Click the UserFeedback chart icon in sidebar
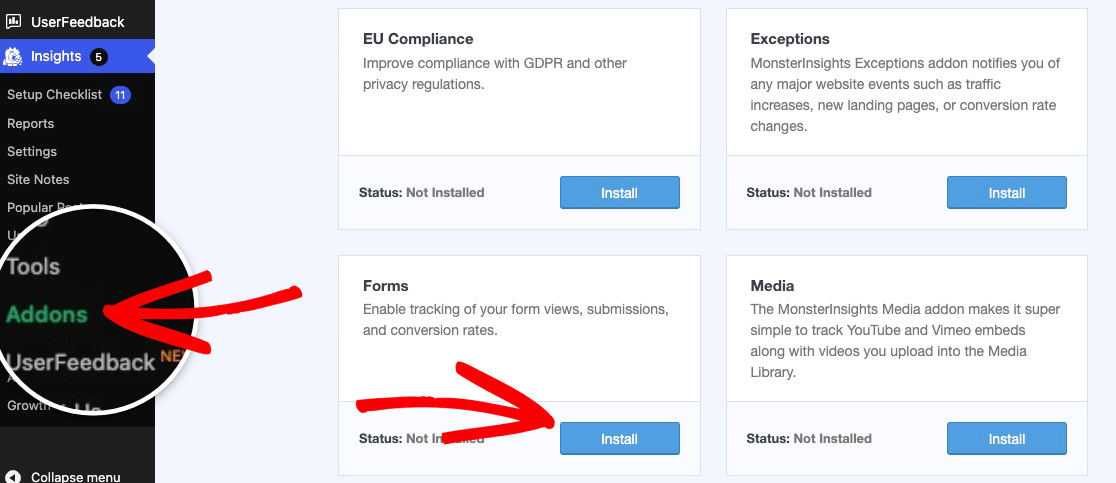 tap(13, 21)
